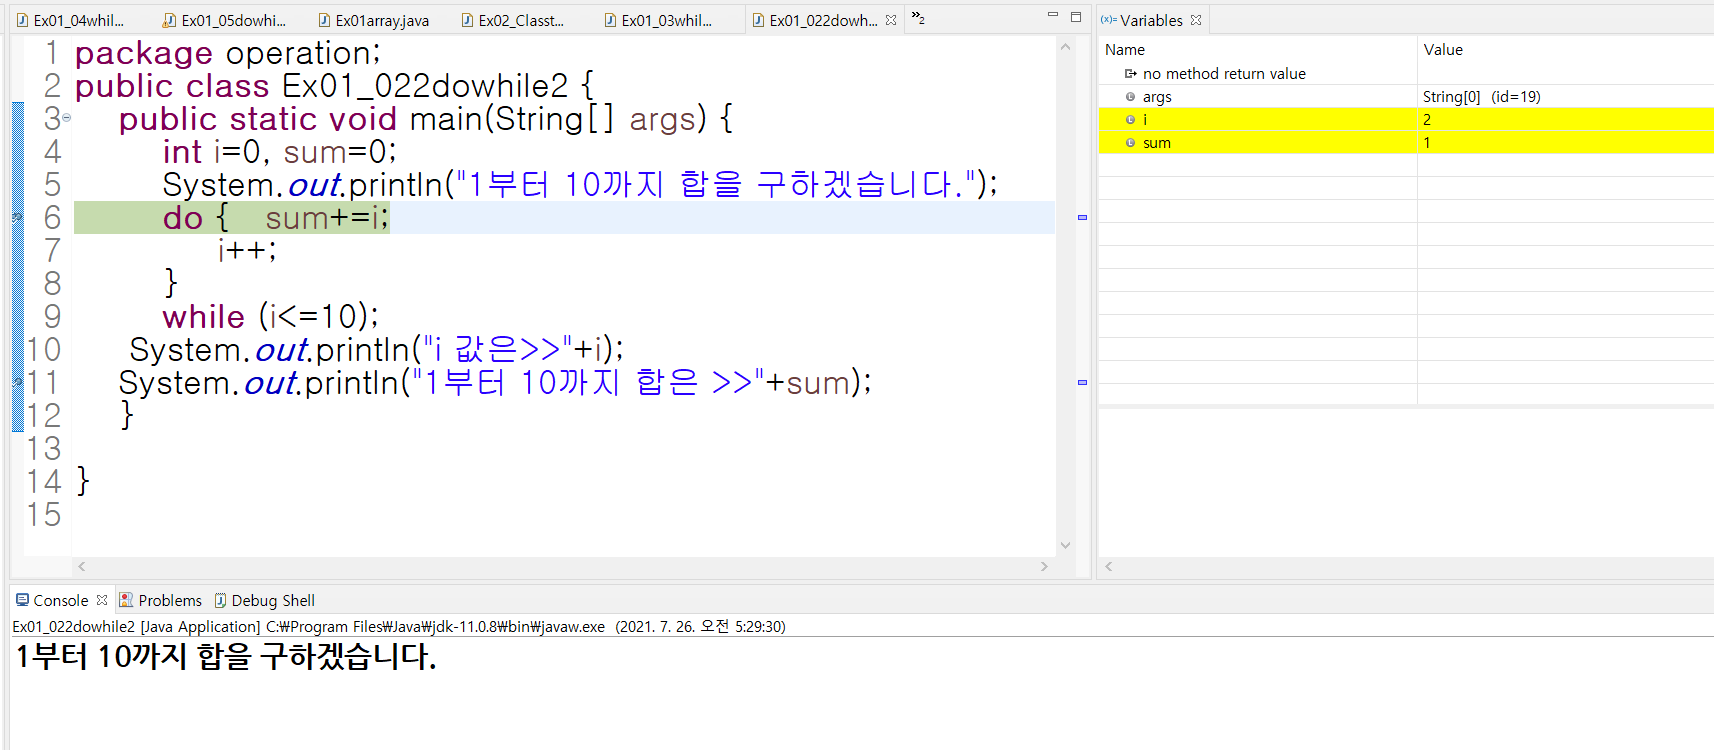Close the Ex01_022dowh... editor tab

click(891, 20)
